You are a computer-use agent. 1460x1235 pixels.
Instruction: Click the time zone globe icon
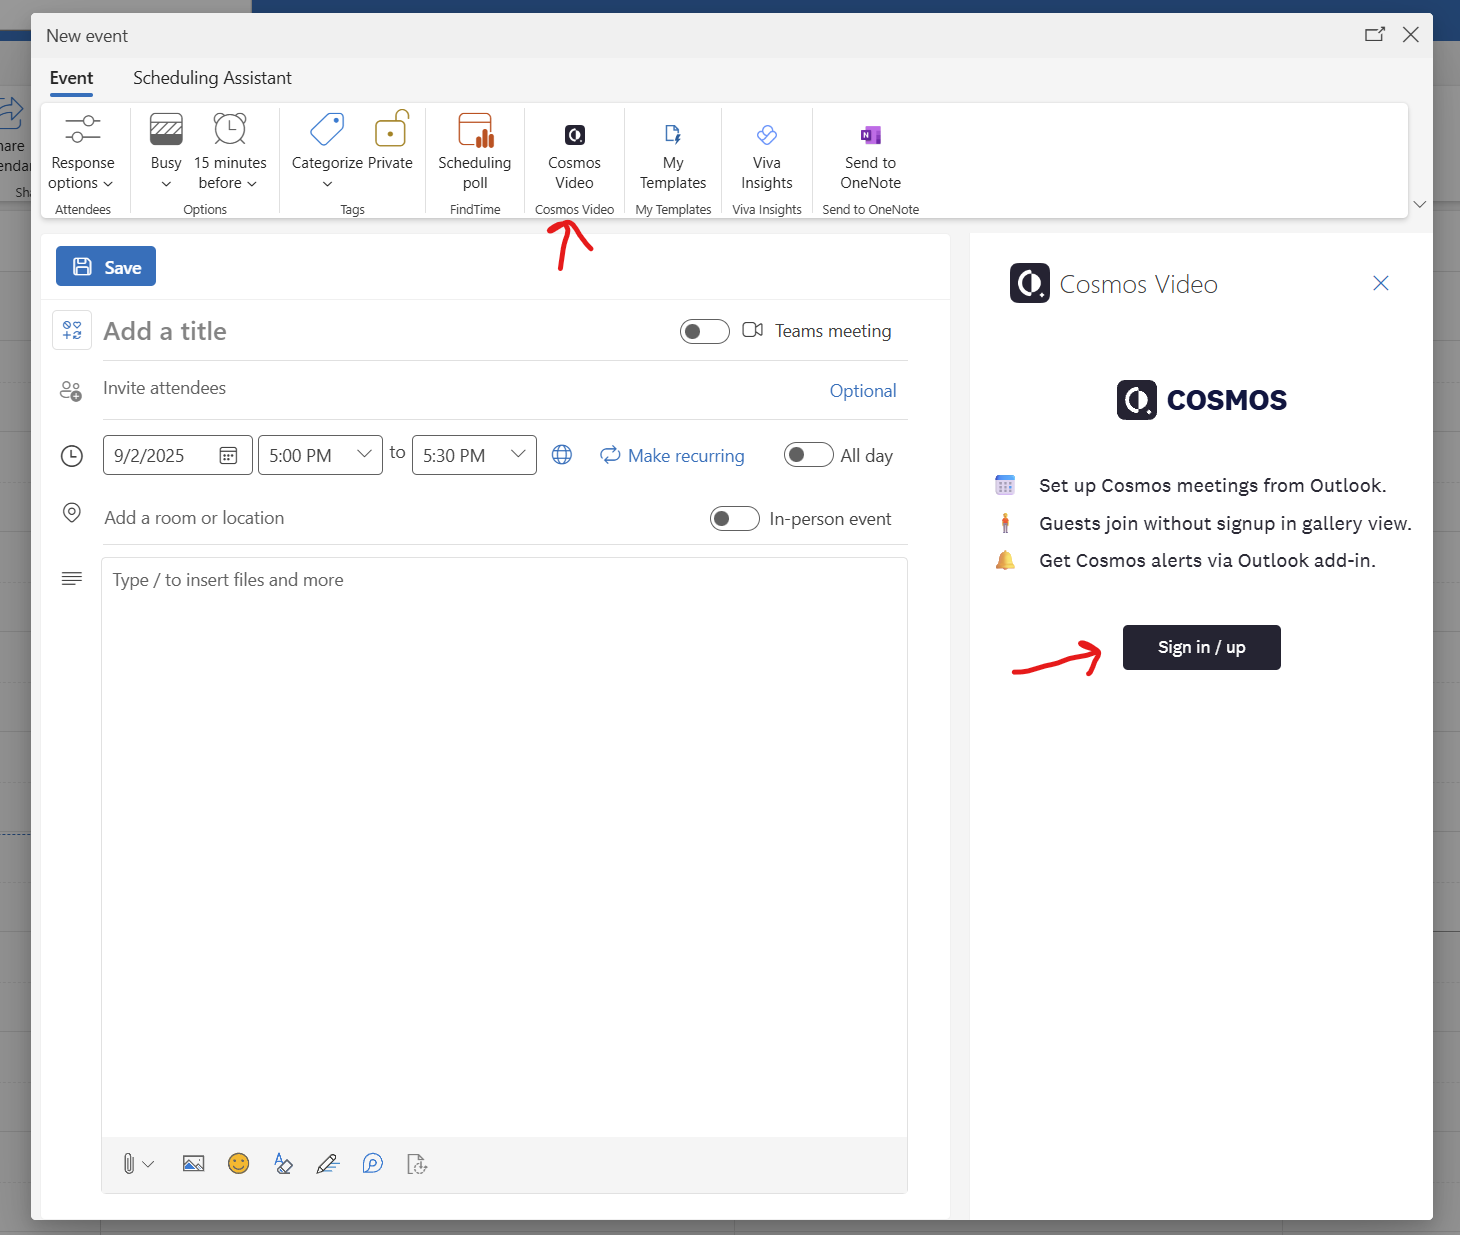pos(562,455)
